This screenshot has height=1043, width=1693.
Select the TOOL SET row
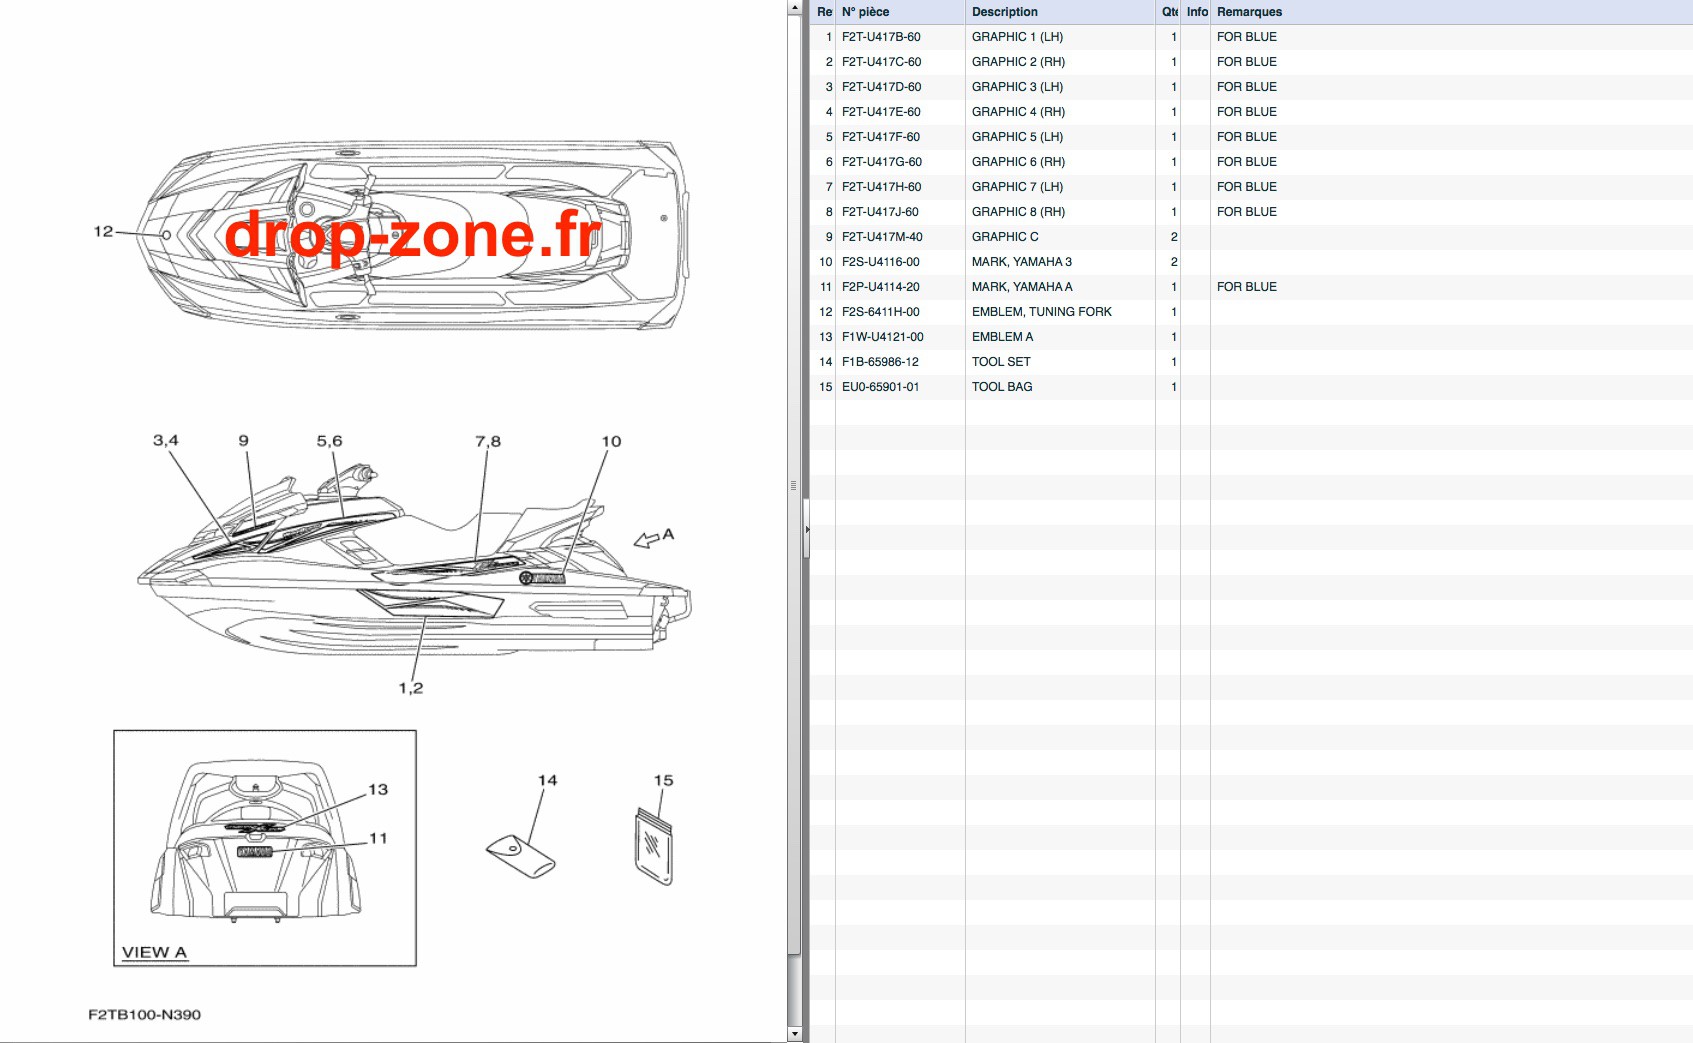pyautogui.click(x=1251, y=362)
